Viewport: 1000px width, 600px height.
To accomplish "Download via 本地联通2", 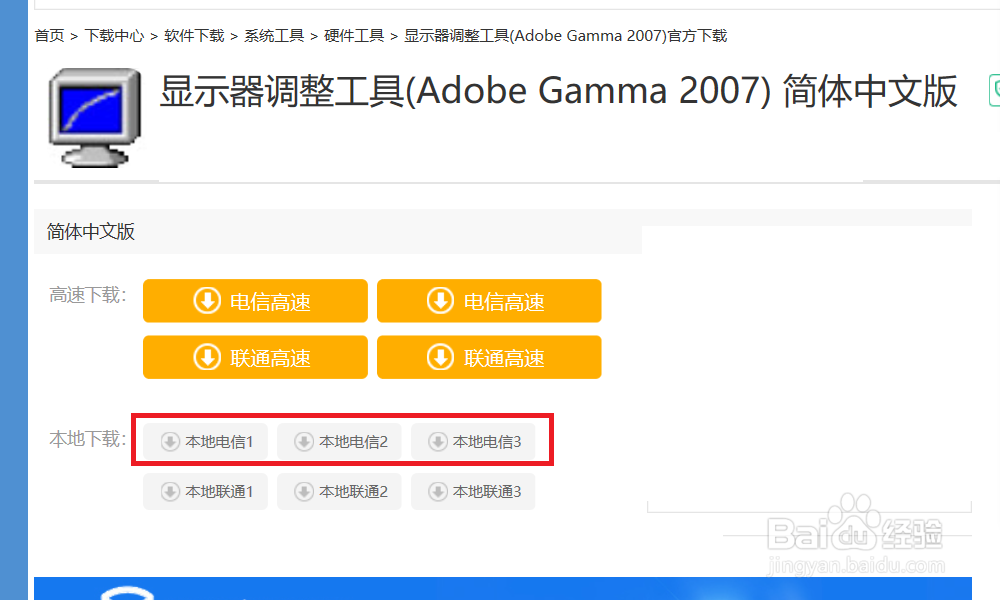I will coord(339,492).
